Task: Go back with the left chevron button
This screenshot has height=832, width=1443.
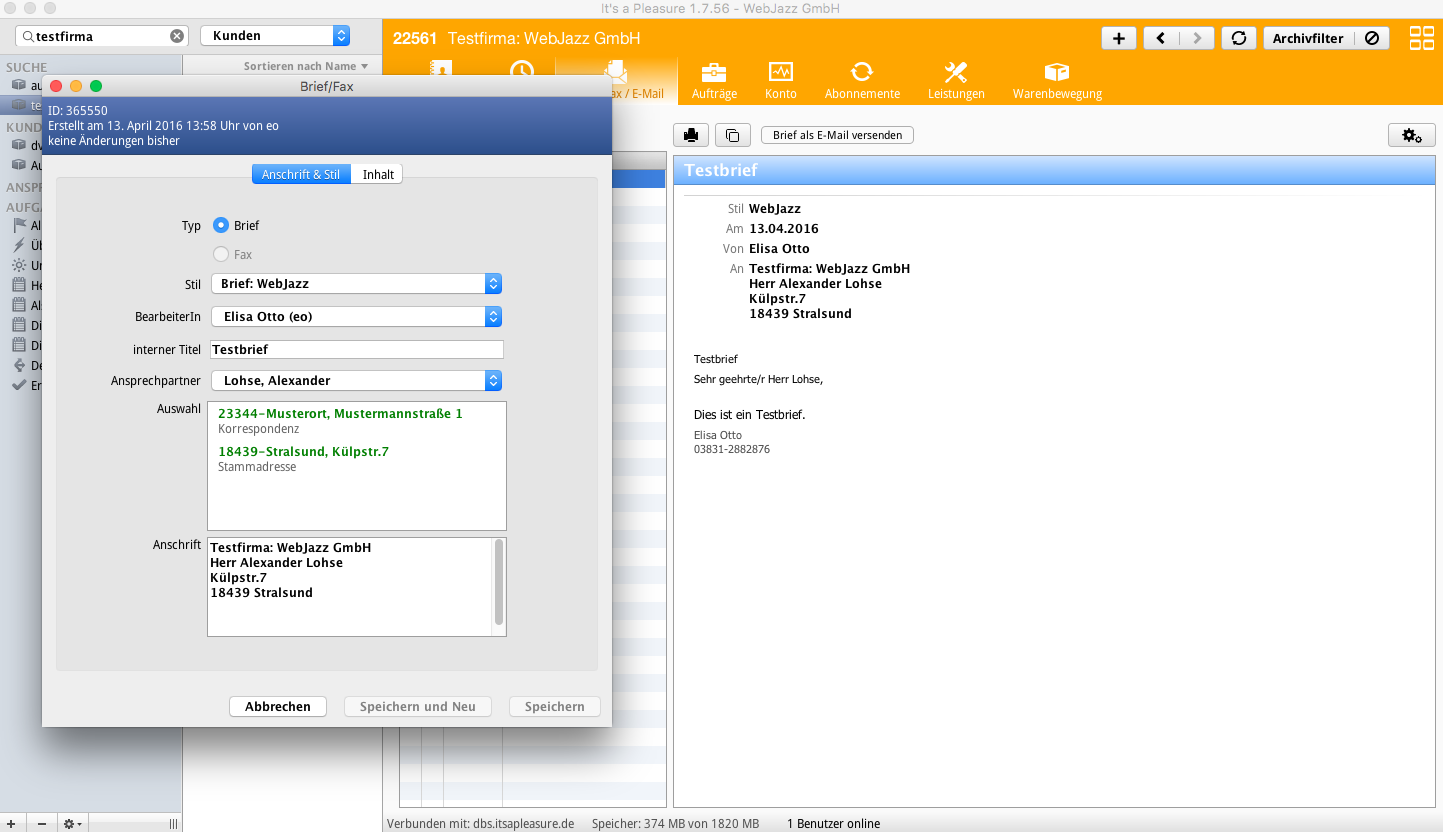Action: point(1161,38)
